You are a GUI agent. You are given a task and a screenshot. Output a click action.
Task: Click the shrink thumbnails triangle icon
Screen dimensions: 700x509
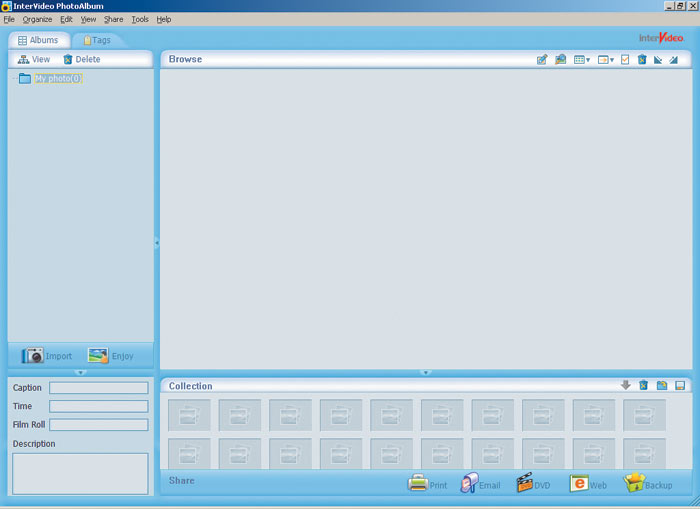[x=658, y=60]
